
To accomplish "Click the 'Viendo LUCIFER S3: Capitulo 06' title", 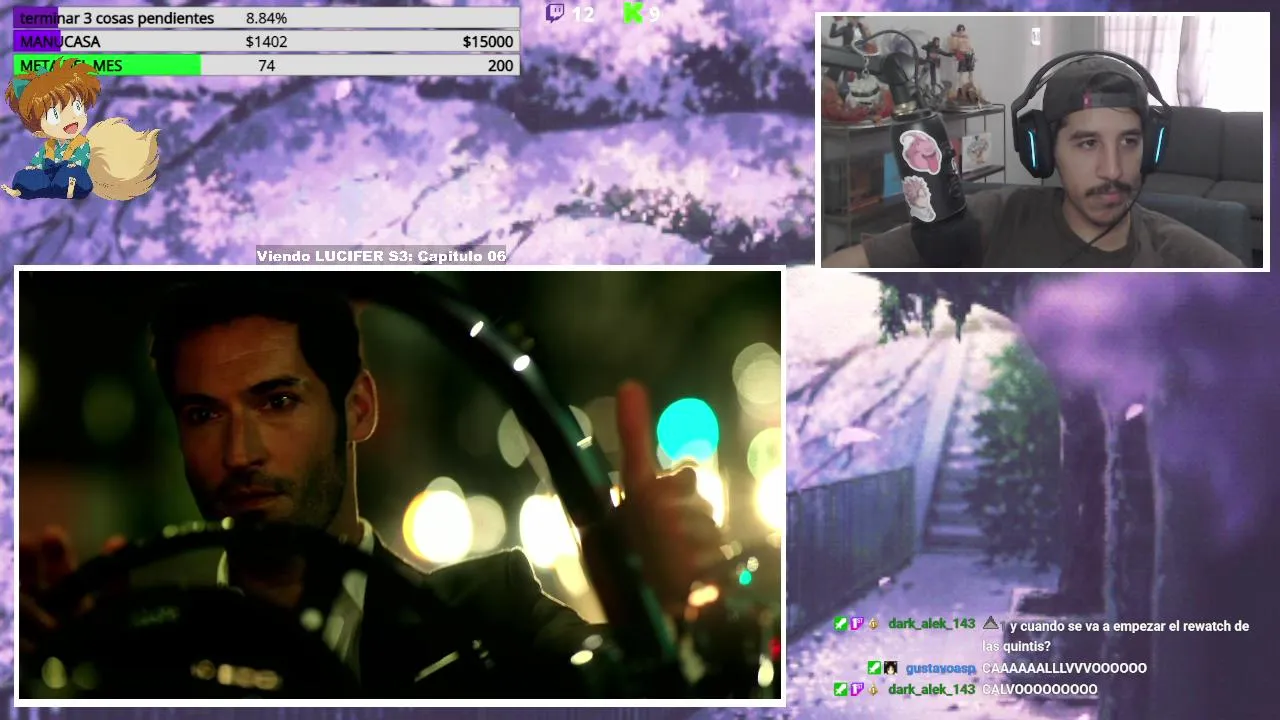I will 381,256.
